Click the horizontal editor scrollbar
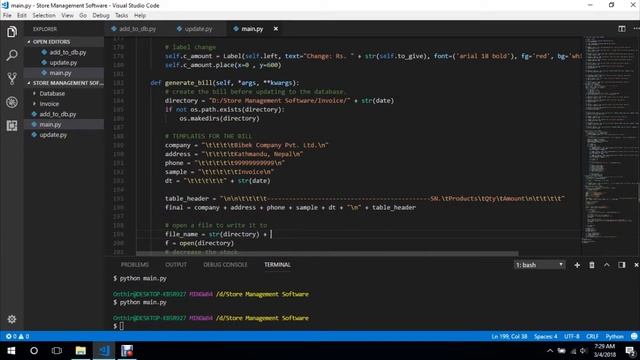 pos(327,253)
